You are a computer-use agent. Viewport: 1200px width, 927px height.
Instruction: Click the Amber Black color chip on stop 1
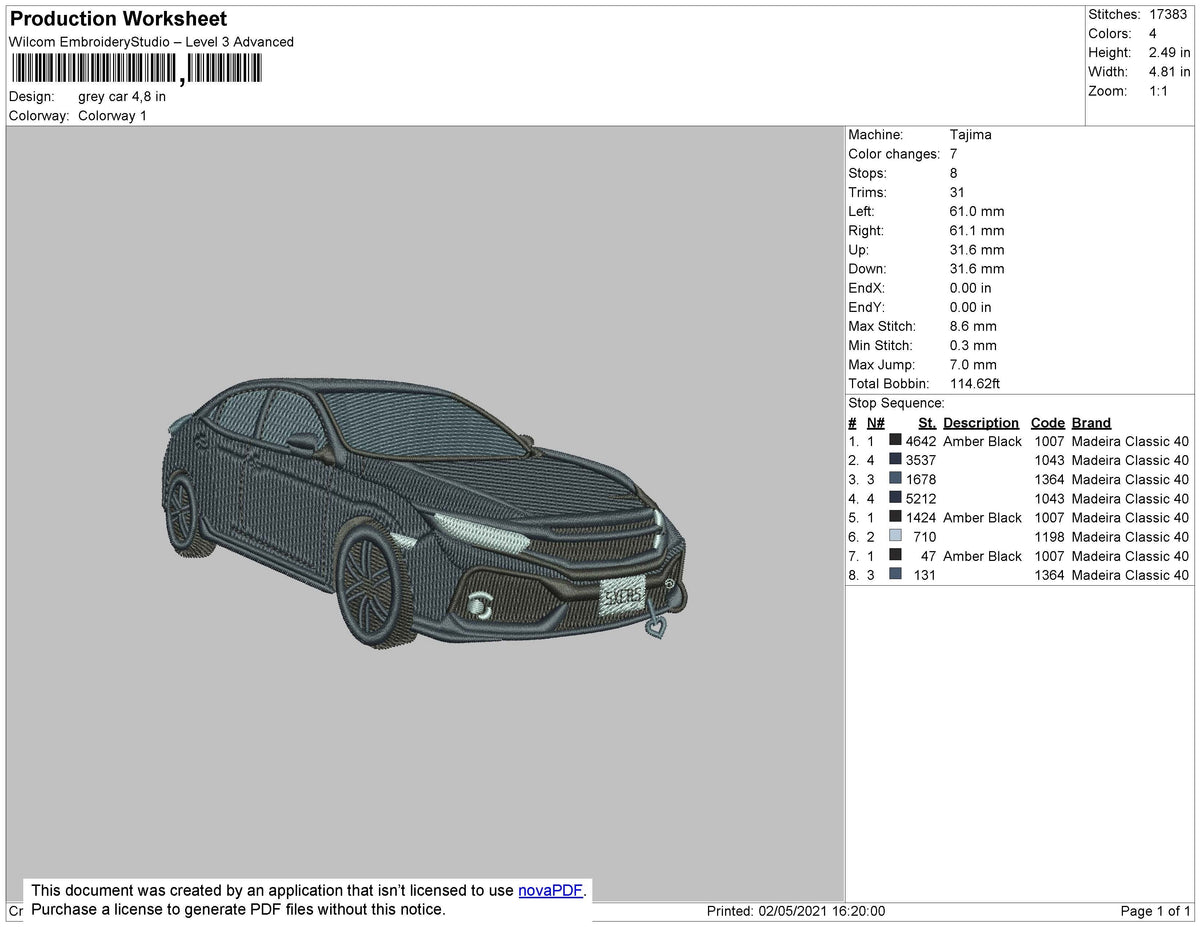(x=893, y=441)
